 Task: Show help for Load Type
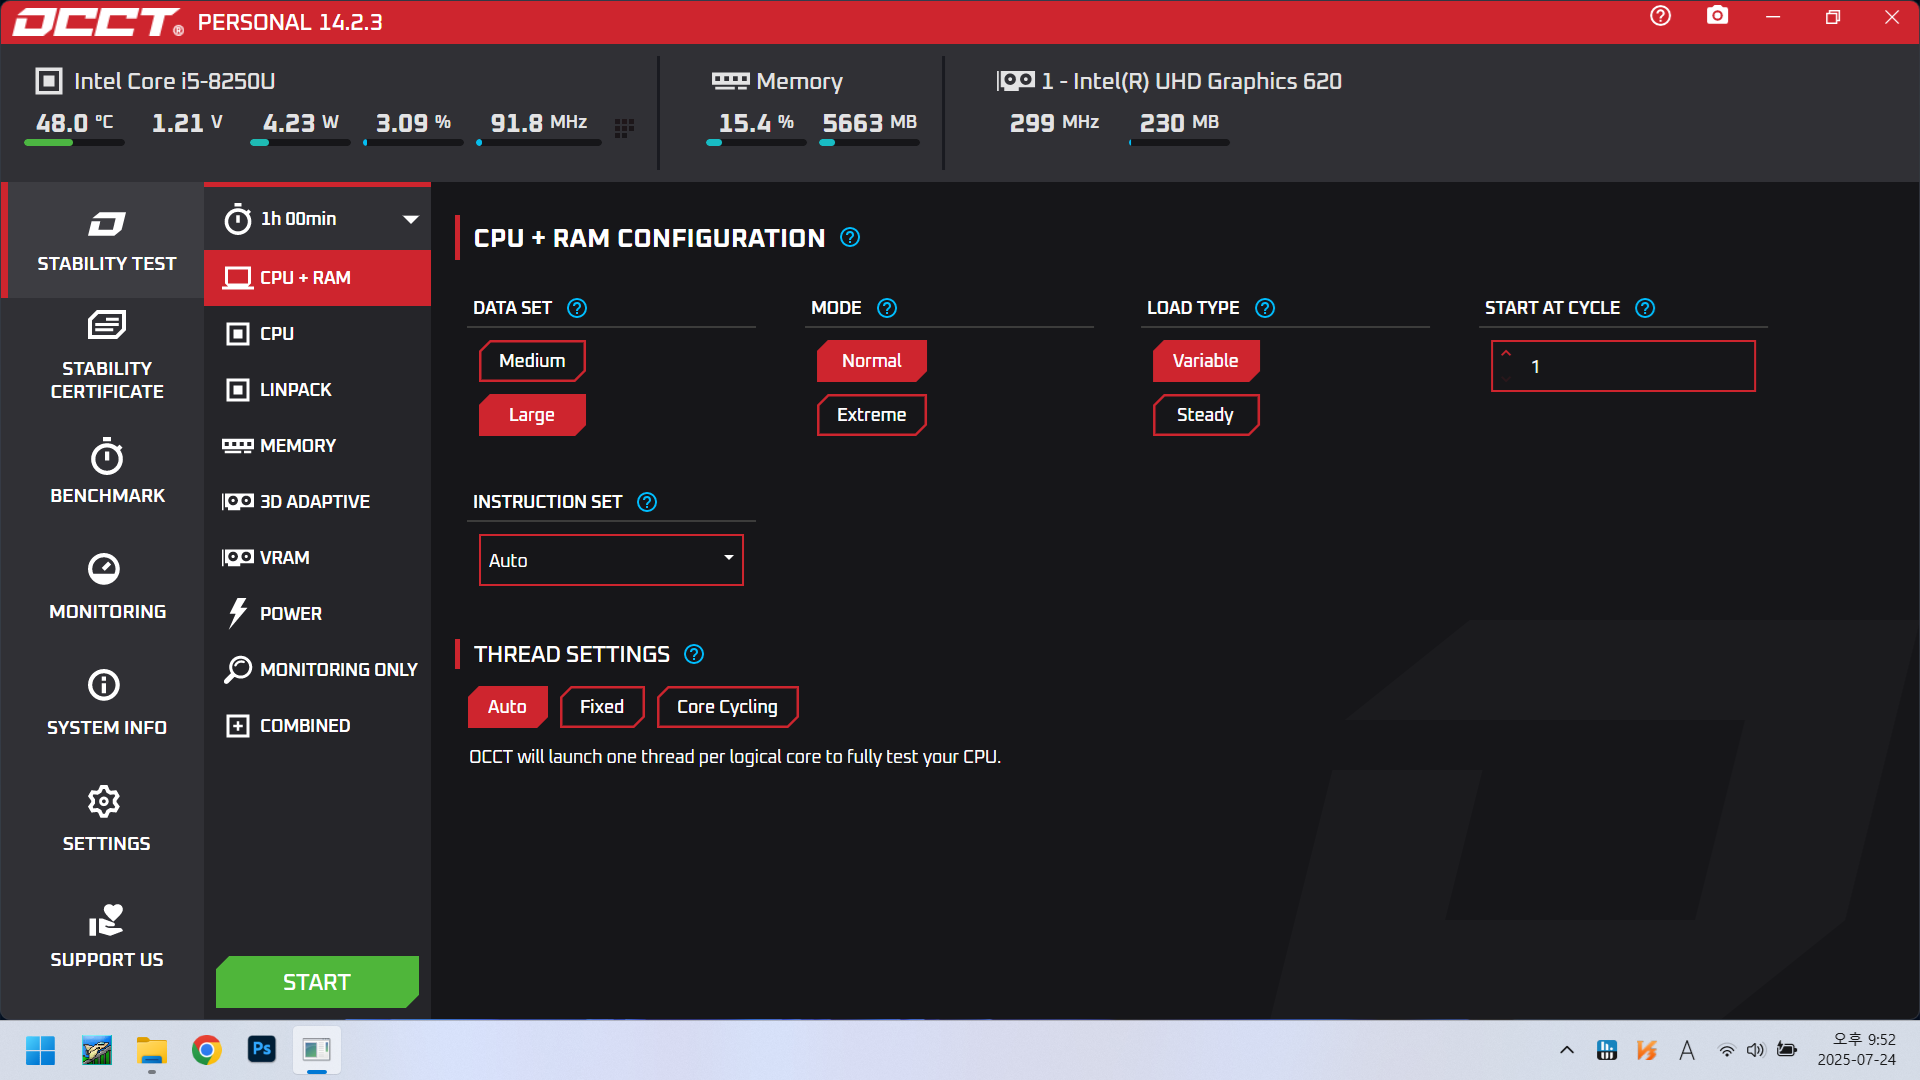point(1265,308)
